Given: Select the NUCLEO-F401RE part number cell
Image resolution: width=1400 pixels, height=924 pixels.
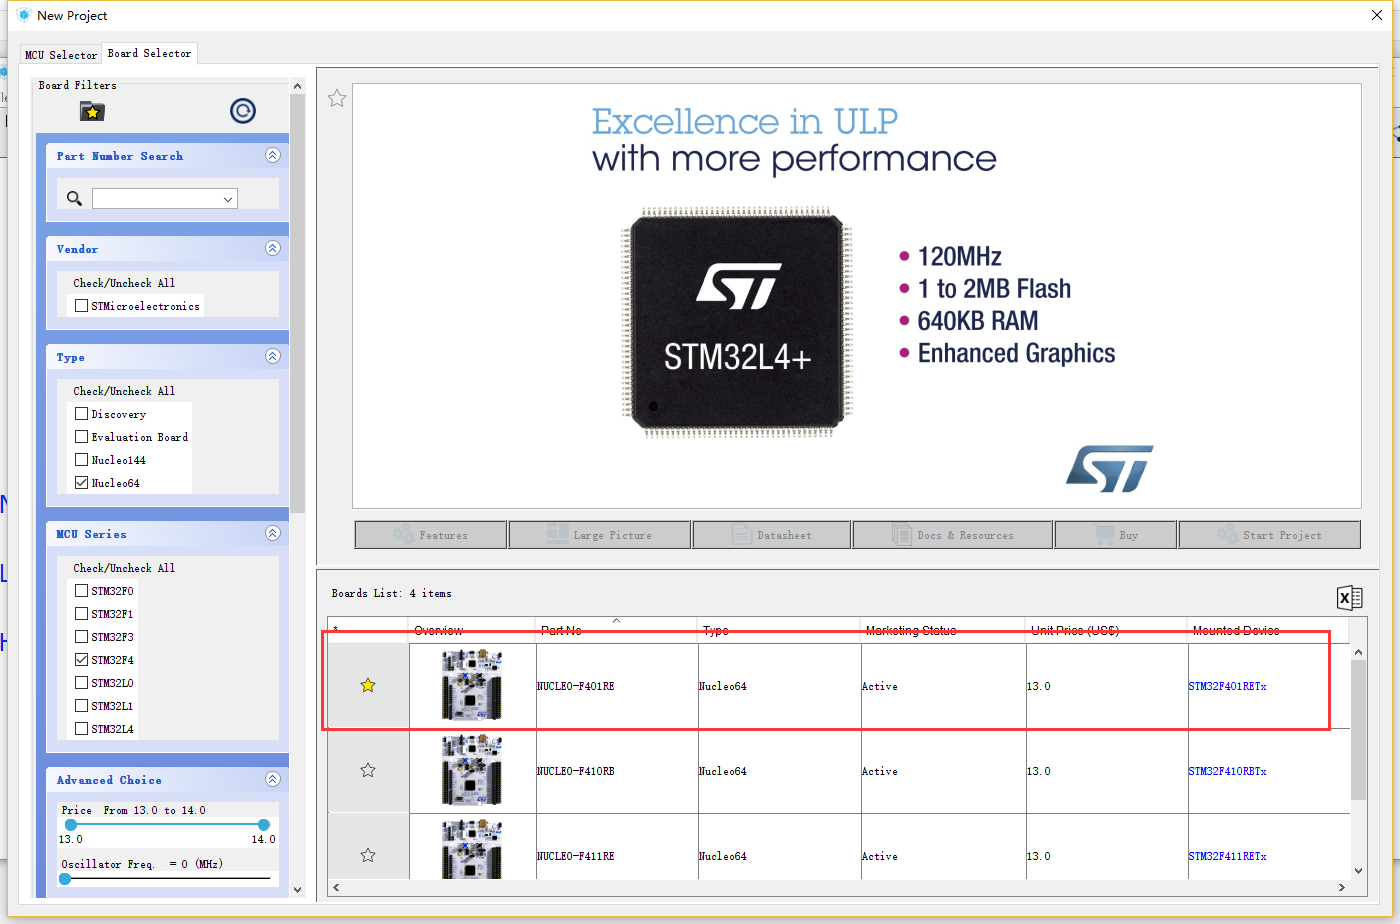Looking at the screenshot, I should 616,686.
